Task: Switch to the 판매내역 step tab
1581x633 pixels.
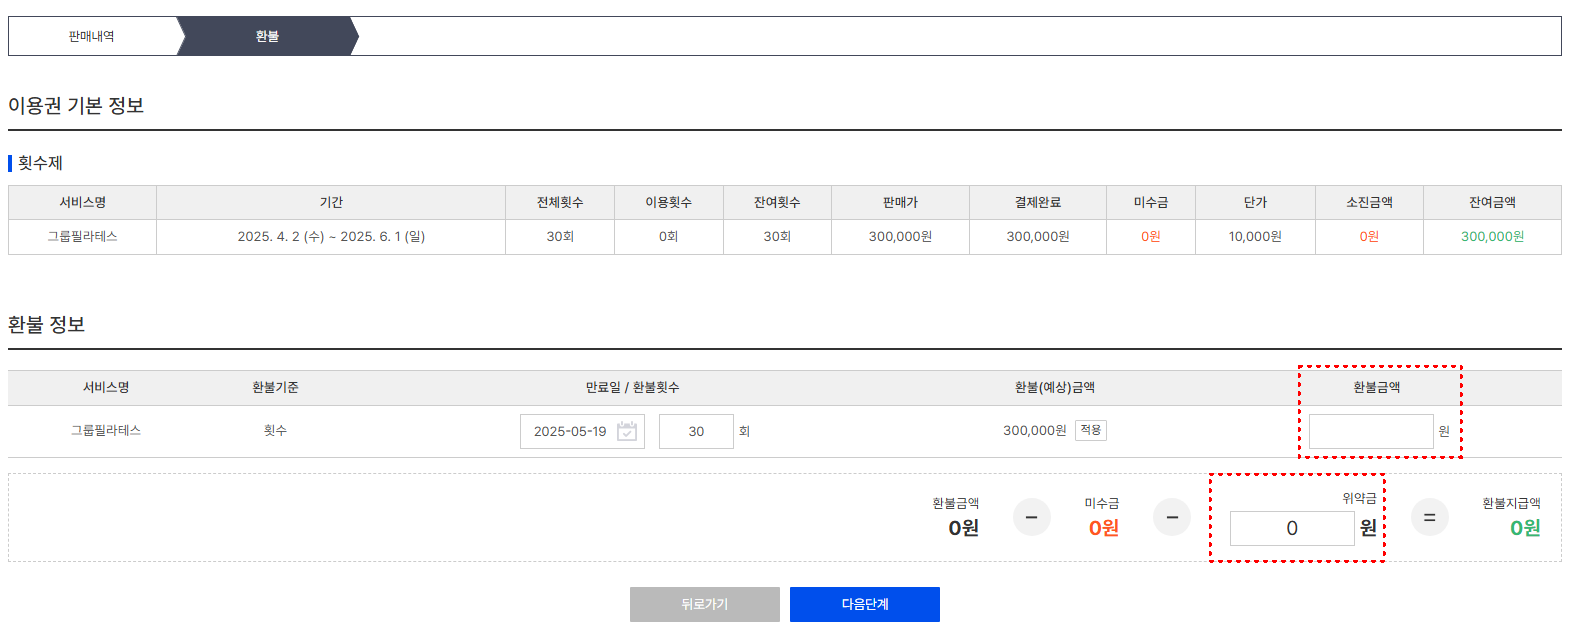Action: pyautogui.click(x=92, y=36)
